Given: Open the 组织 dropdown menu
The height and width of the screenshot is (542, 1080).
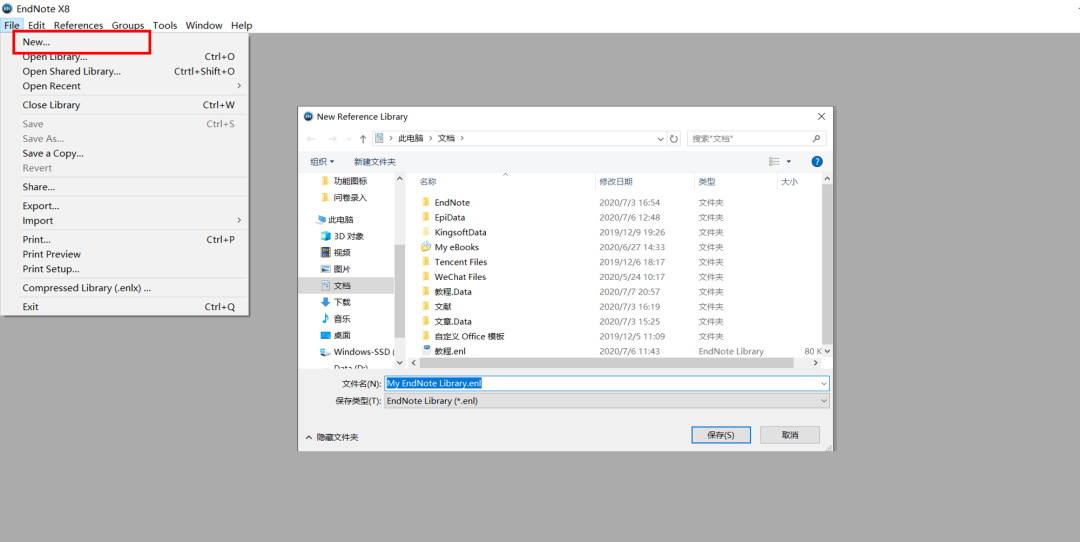Looking at the screenshot, I should [322, 161].
